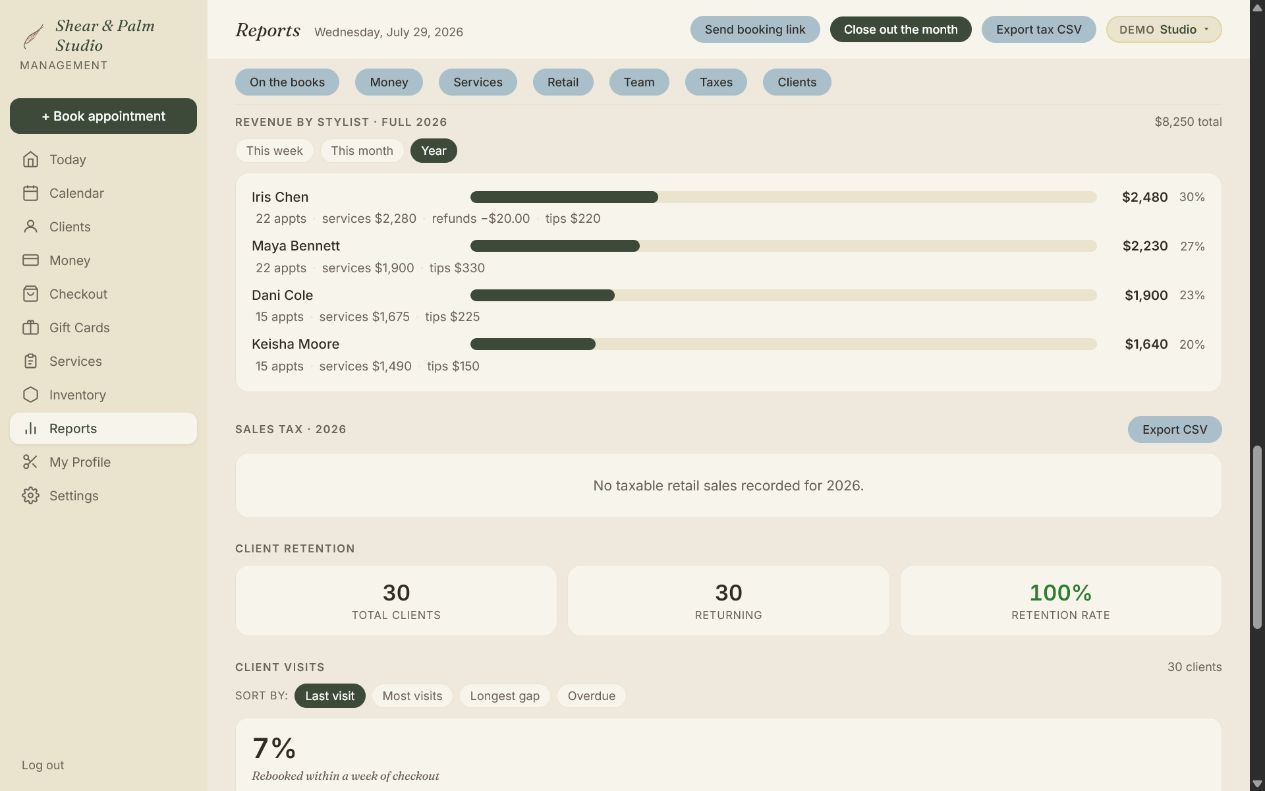Jump to the Services report section
1265x791 pixels.
(478, 82)
